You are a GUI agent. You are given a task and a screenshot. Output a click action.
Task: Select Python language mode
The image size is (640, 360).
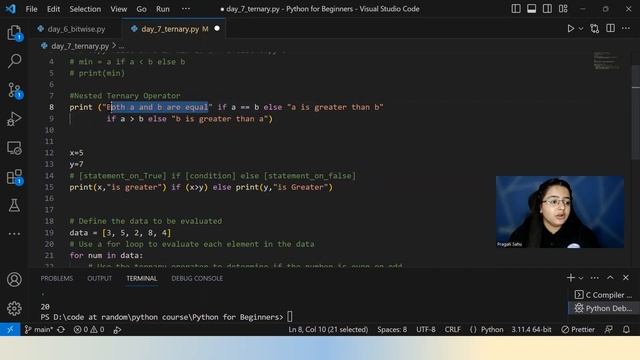pos(487,329)
